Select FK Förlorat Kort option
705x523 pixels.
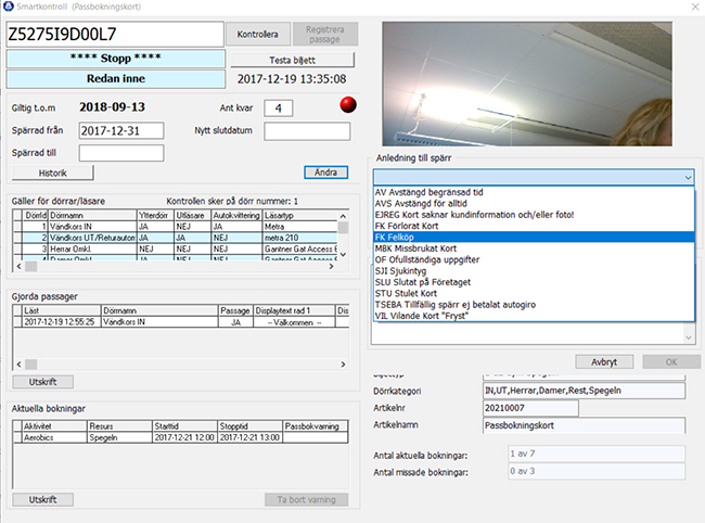pyautogui.click(x=534, y=226)
